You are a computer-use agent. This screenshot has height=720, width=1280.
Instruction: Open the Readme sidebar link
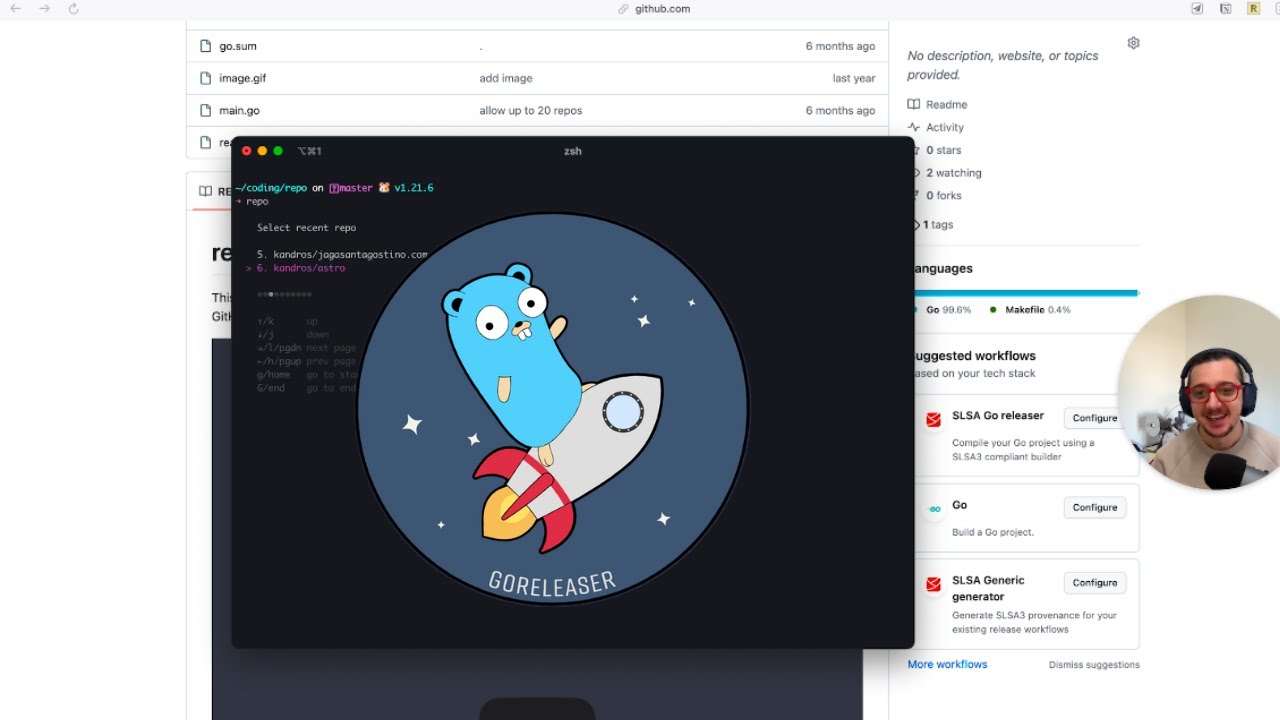pos(946,105)
